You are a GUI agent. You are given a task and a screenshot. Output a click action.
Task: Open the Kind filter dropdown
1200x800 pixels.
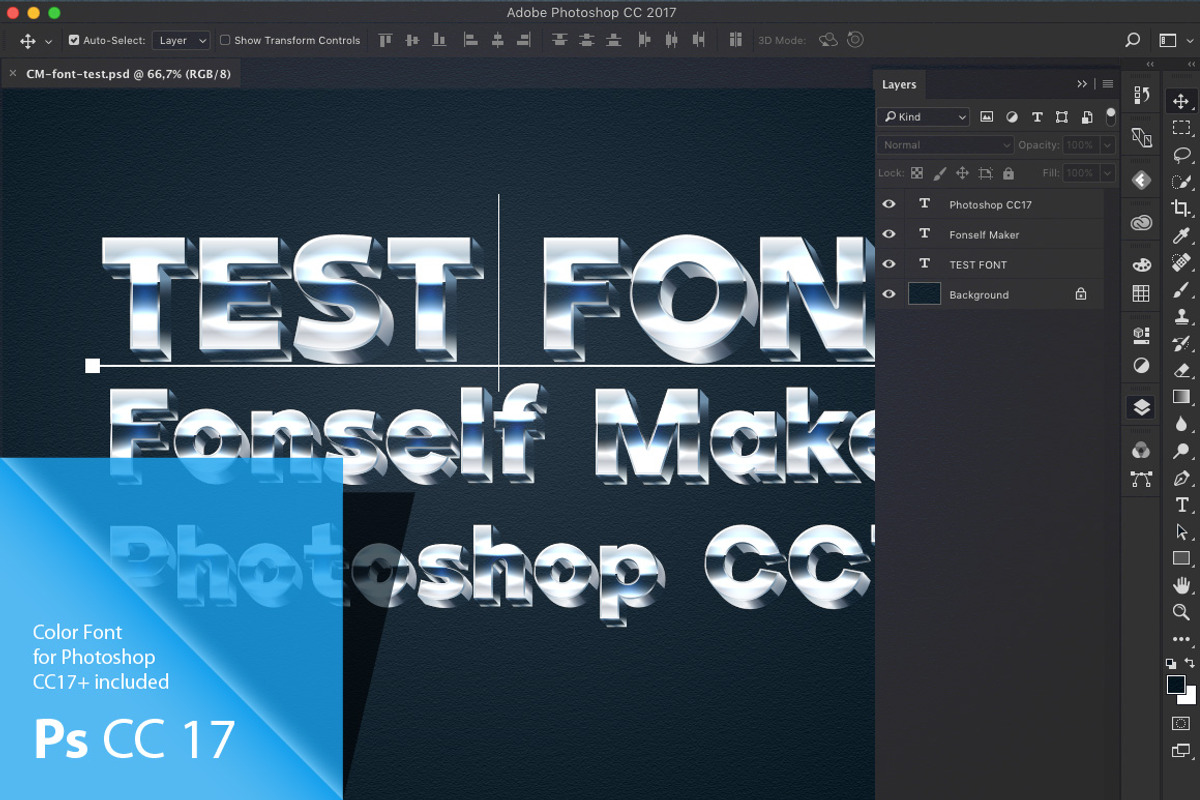[923, 117]
